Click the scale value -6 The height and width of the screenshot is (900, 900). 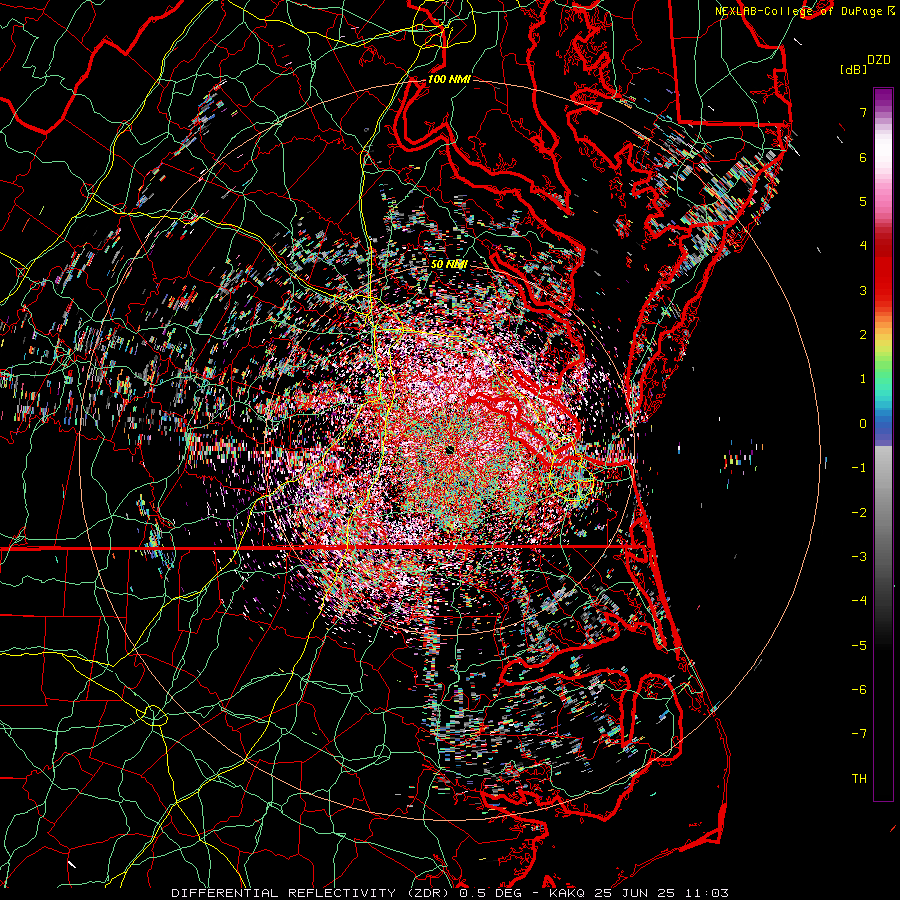859,690
